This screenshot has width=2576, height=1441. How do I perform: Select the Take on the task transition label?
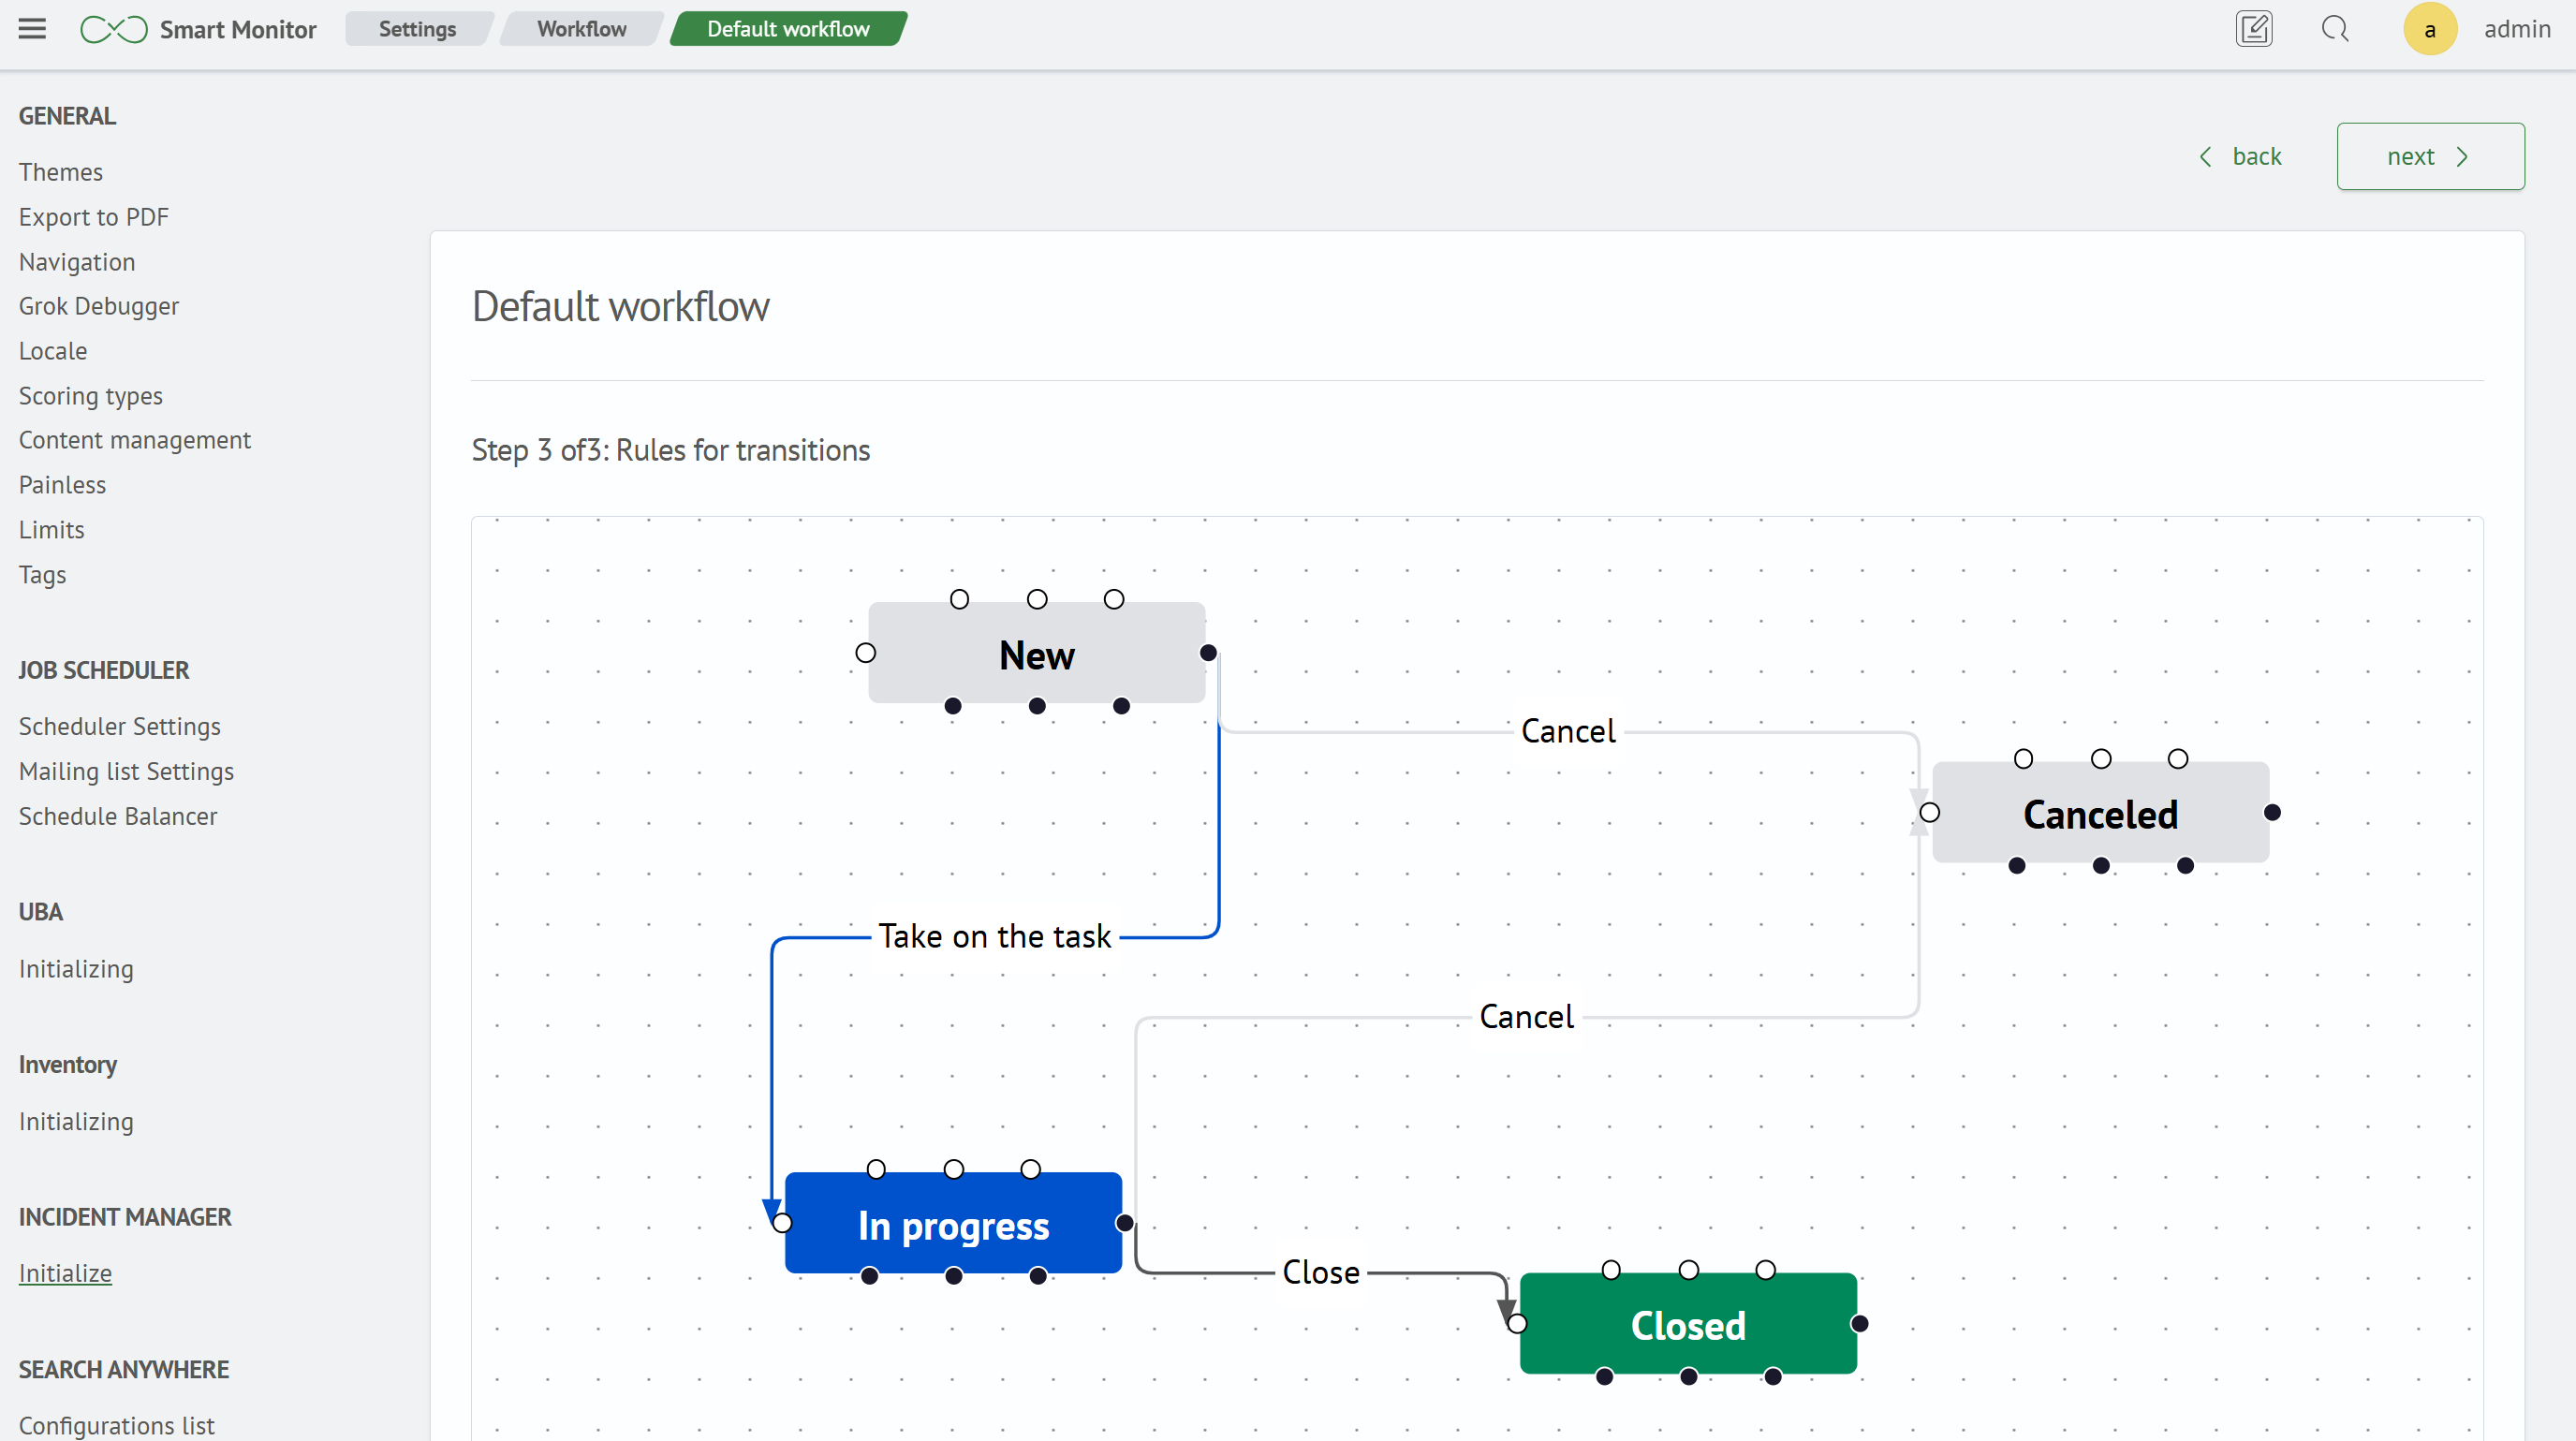pos(994,937)
